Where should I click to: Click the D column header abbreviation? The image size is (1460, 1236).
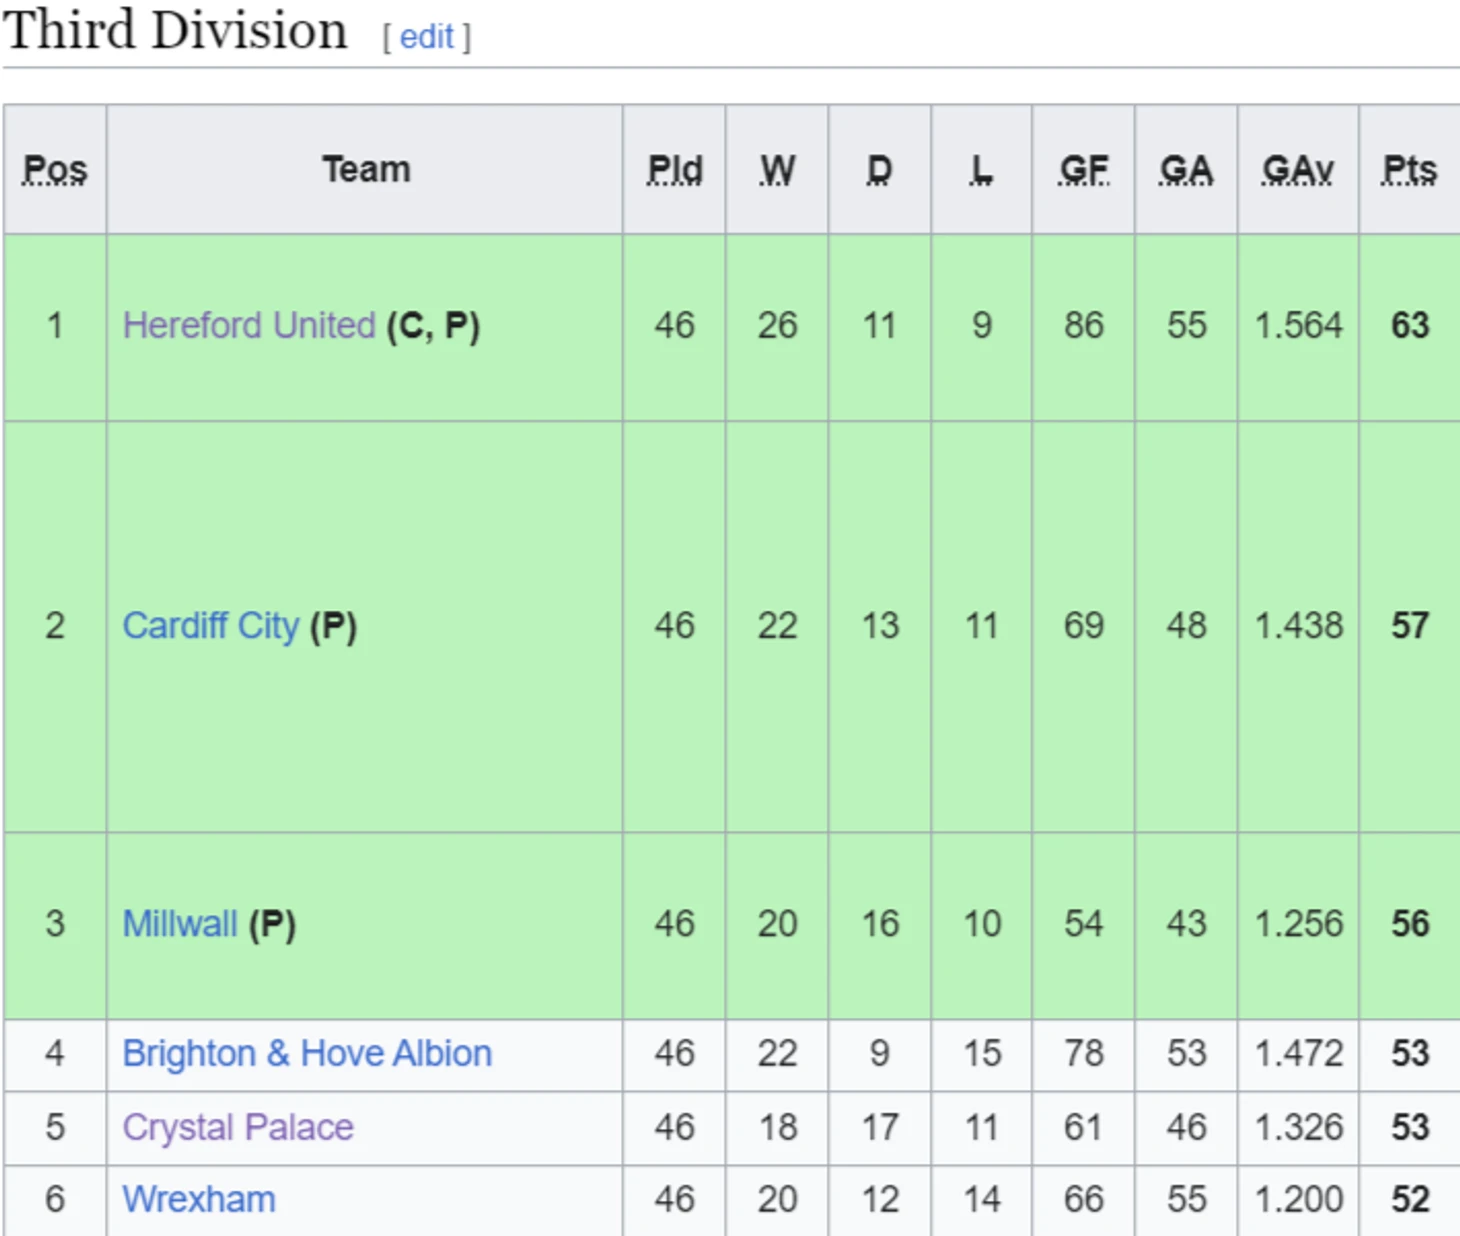(879, 170)
